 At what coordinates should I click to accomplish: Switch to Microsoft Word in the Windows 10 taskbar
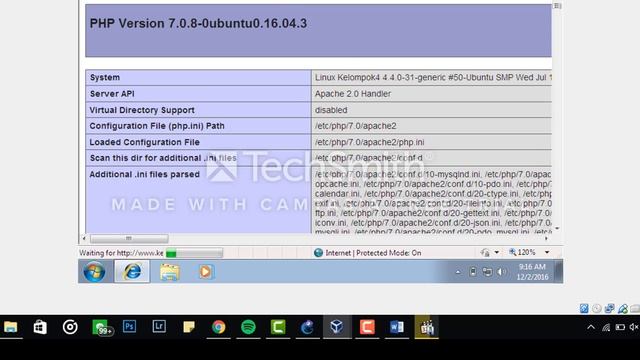click(397, 327)
